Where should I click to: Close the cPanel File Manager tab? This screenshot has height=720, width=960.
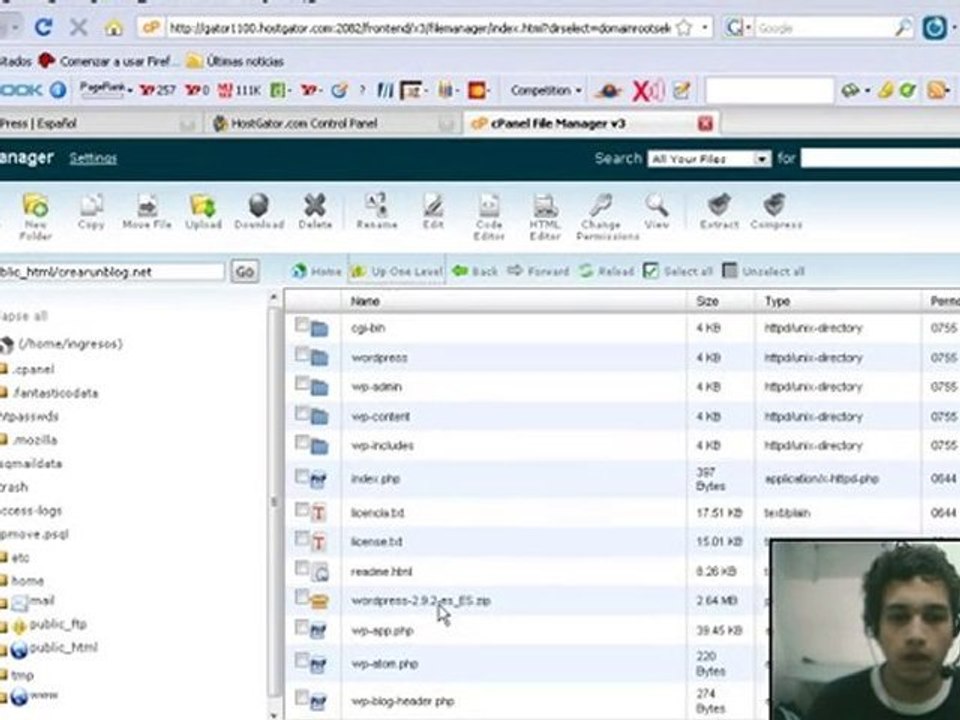point(705,124)
